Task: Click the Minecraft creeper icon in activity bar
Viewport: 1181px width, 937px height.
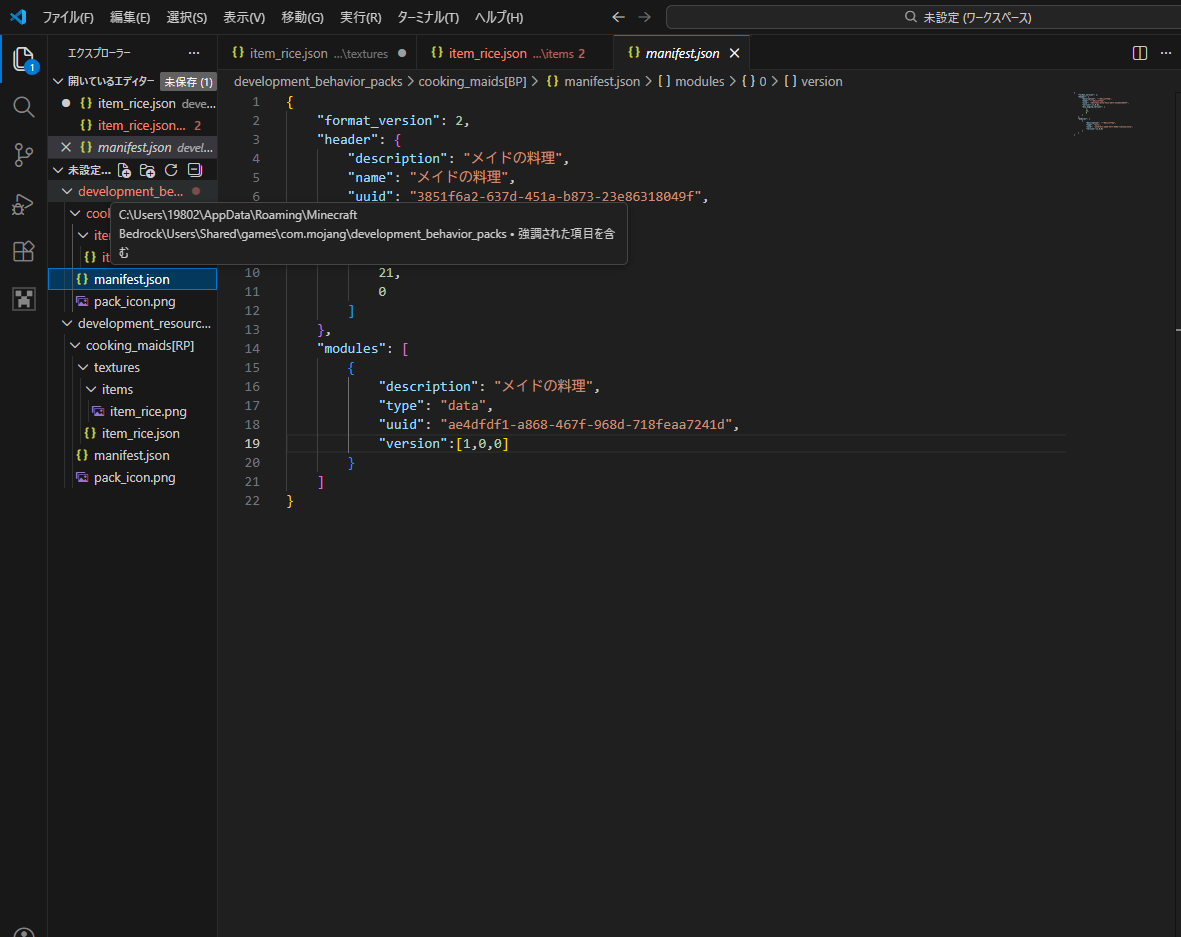Action: pyautogui.click(x=24, y=298)
